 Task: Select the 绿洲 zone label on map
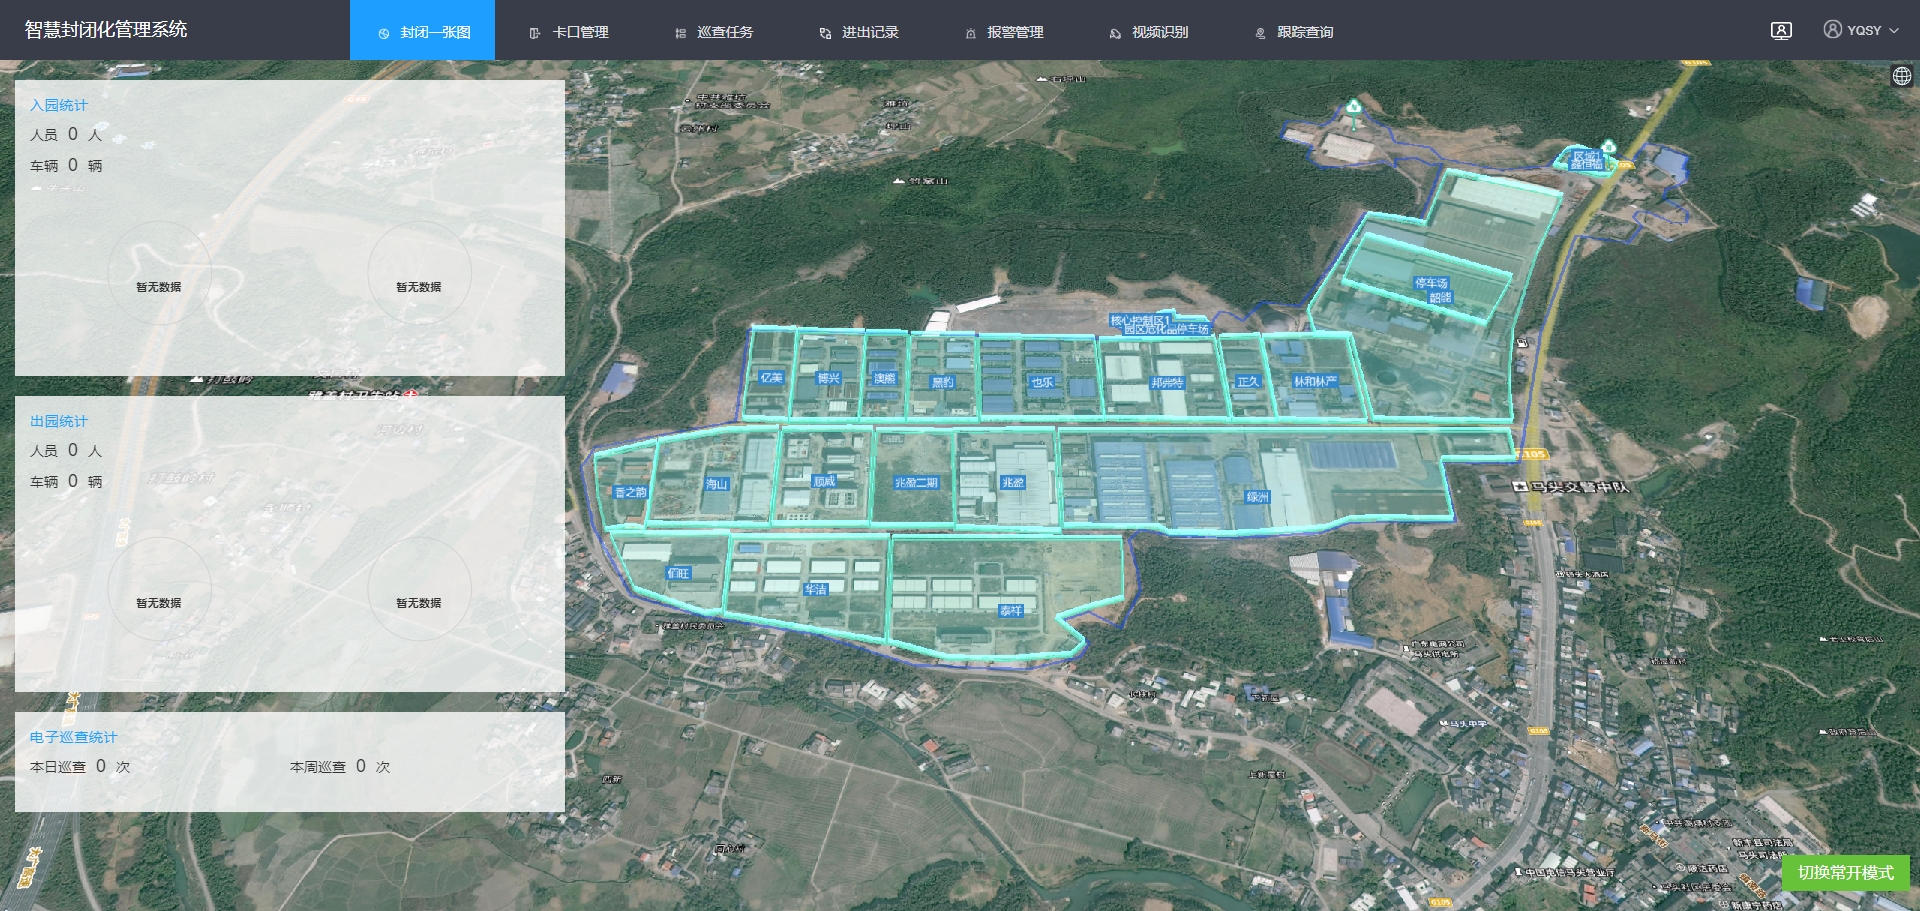click(x=1257, y=497)
